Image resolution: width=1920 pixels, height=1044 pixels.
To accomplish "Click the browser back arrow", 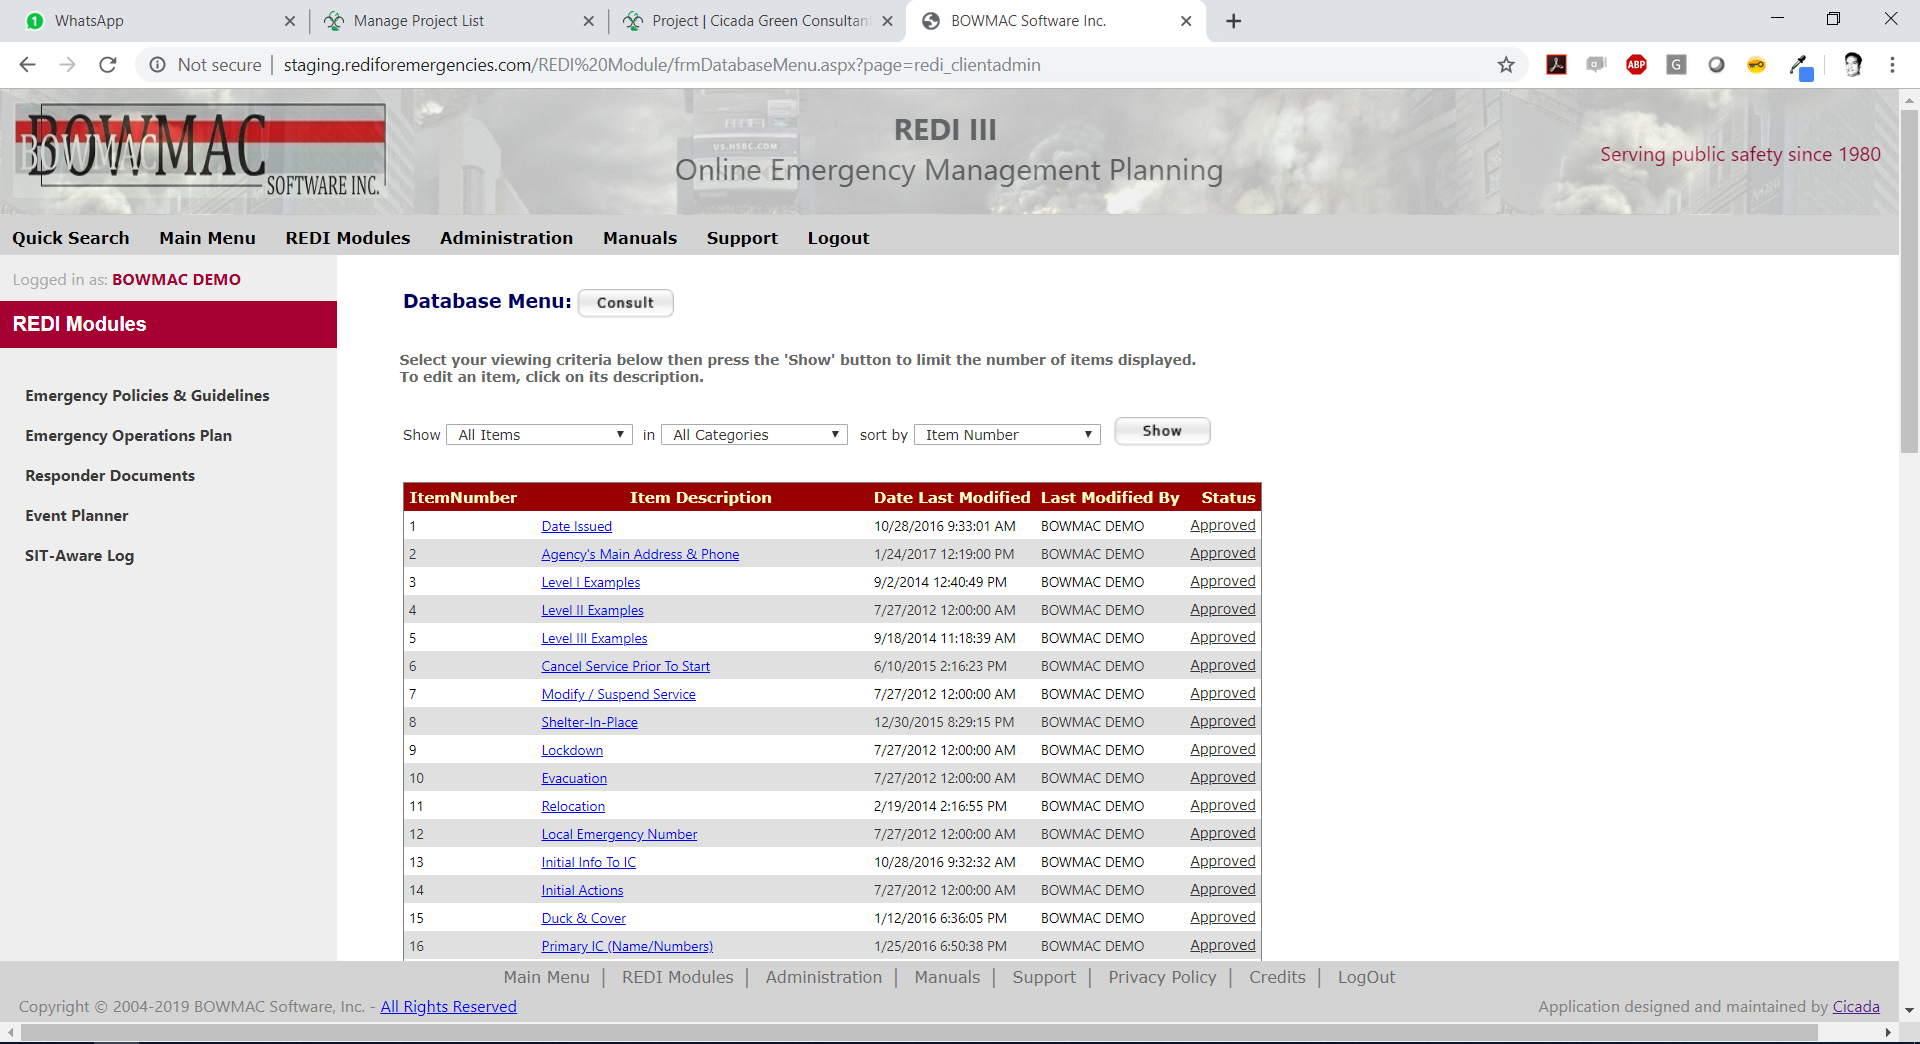I will (x=27, y=65).
